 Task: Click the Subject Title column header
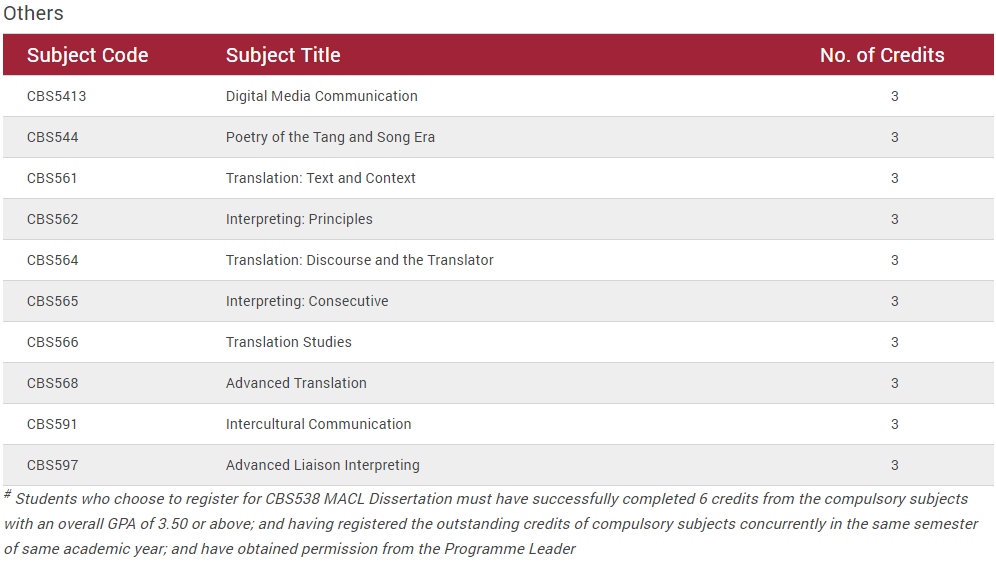click(283, 55)
